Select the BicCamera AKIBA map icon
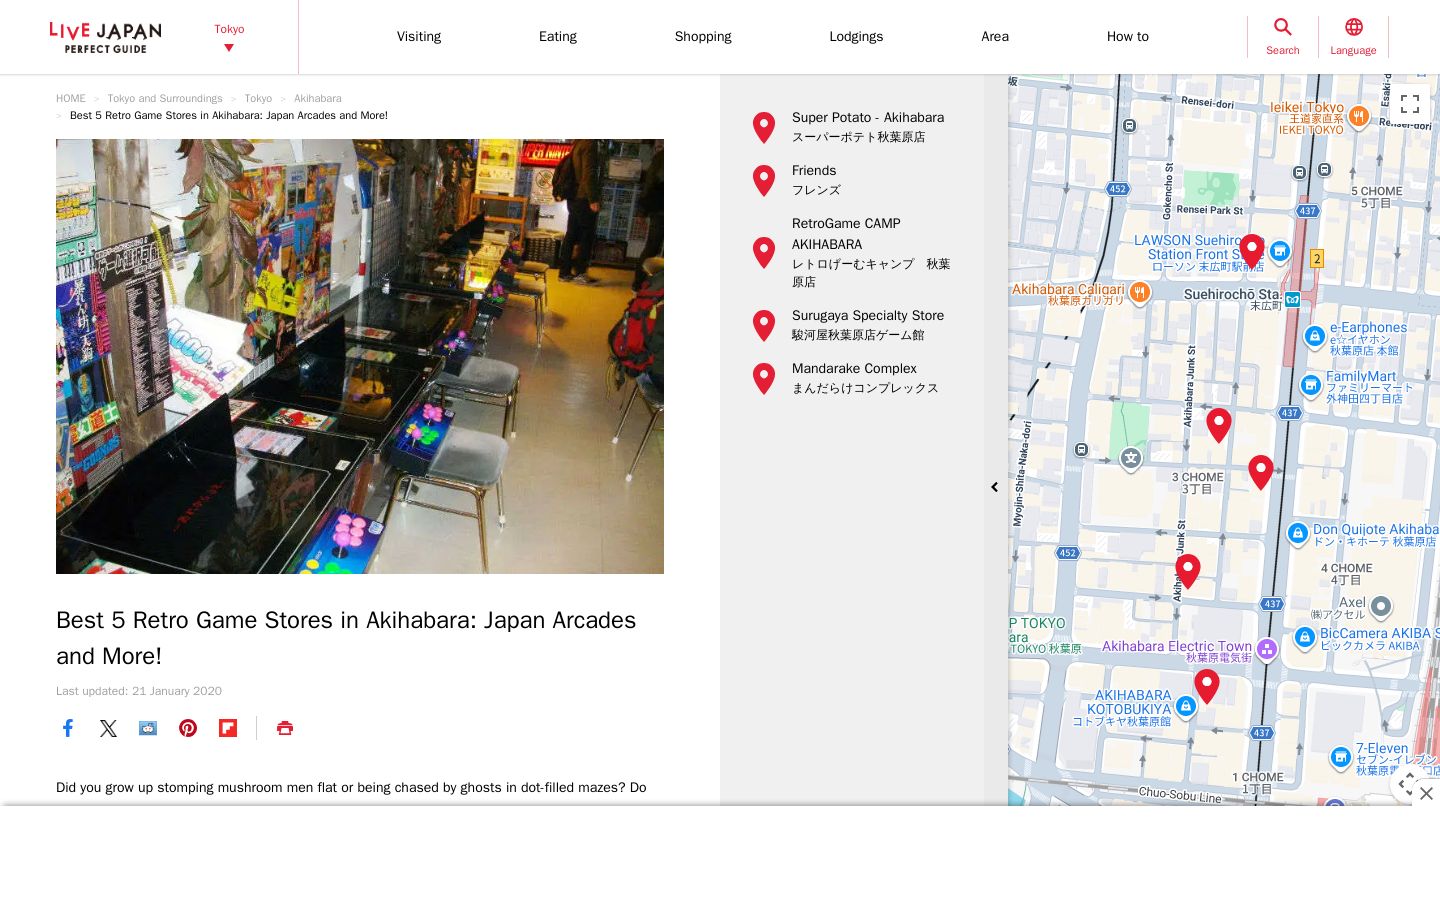This screenshot has height=900, width=1440. [x=1305, y=637]
